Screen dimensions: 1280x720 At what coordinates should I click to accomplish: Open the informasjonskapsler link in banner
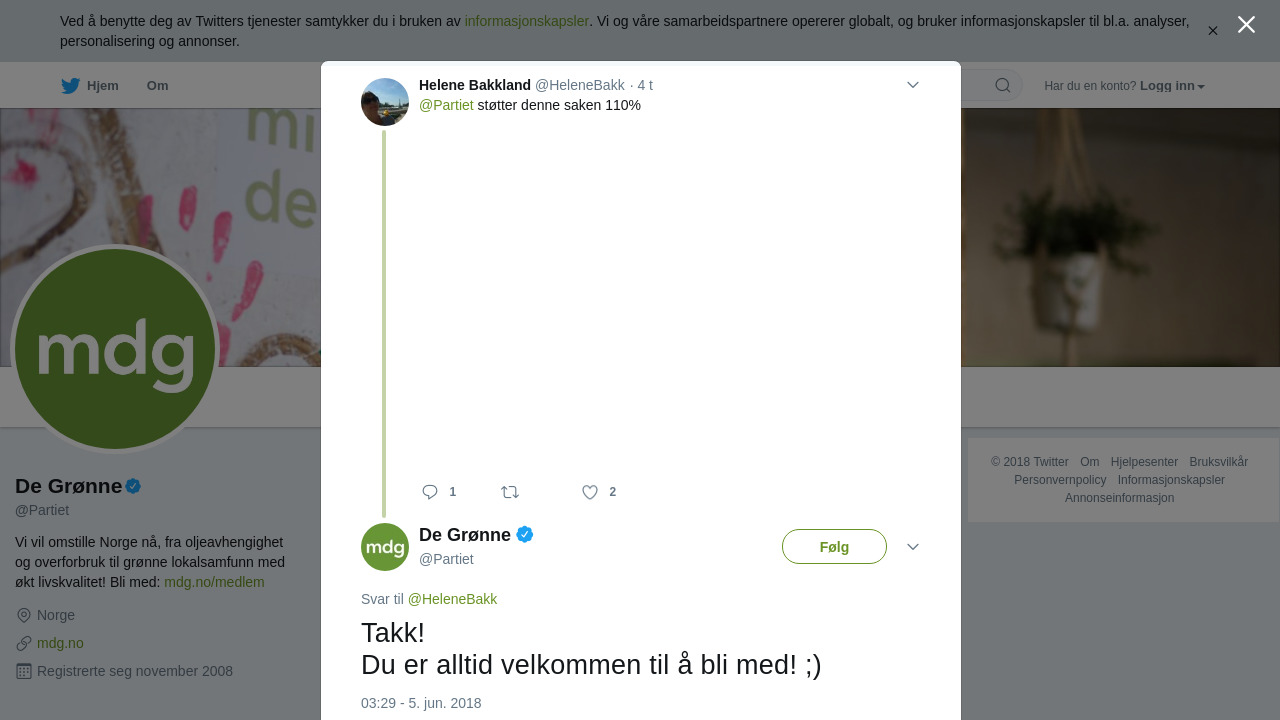coord(527,21)
